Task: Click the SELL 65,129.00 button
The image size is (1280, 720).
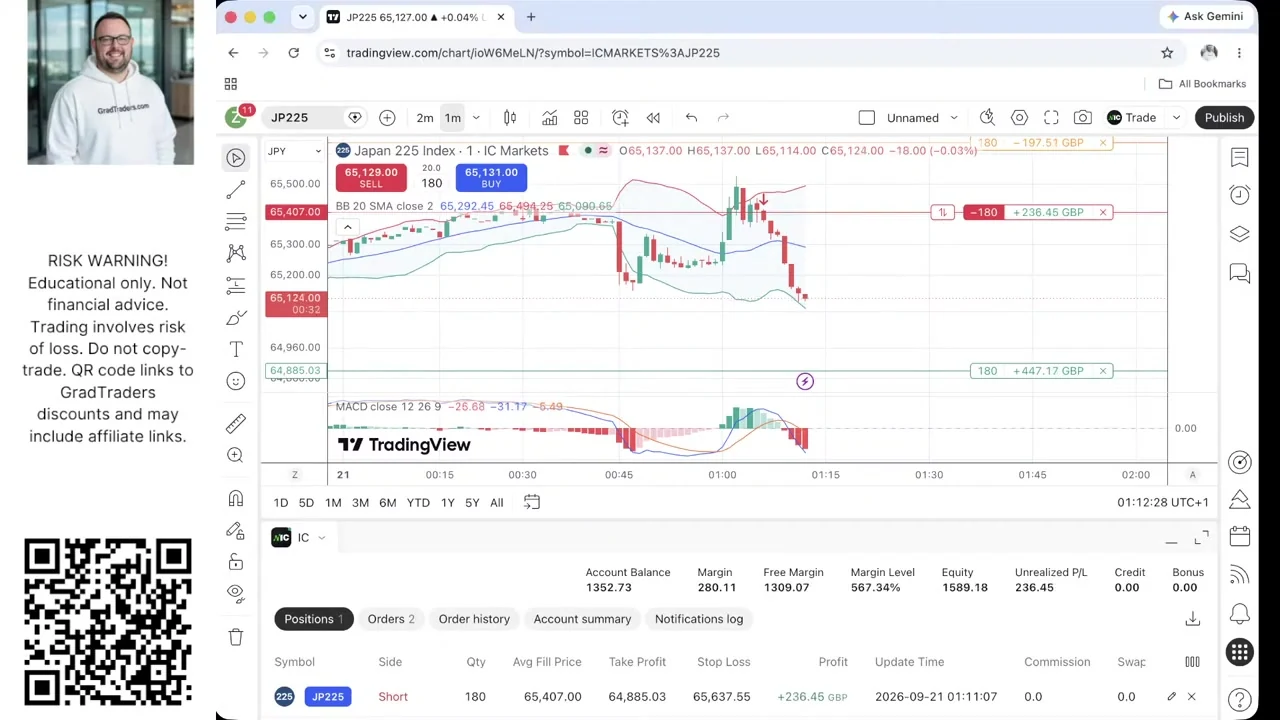Action: [x=371, y=177]
